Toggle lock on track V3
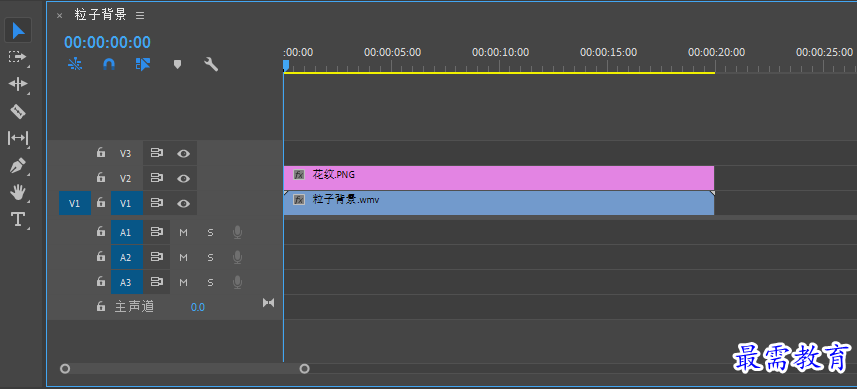Screen dimensions: 857x389 (x=101, y=153)
